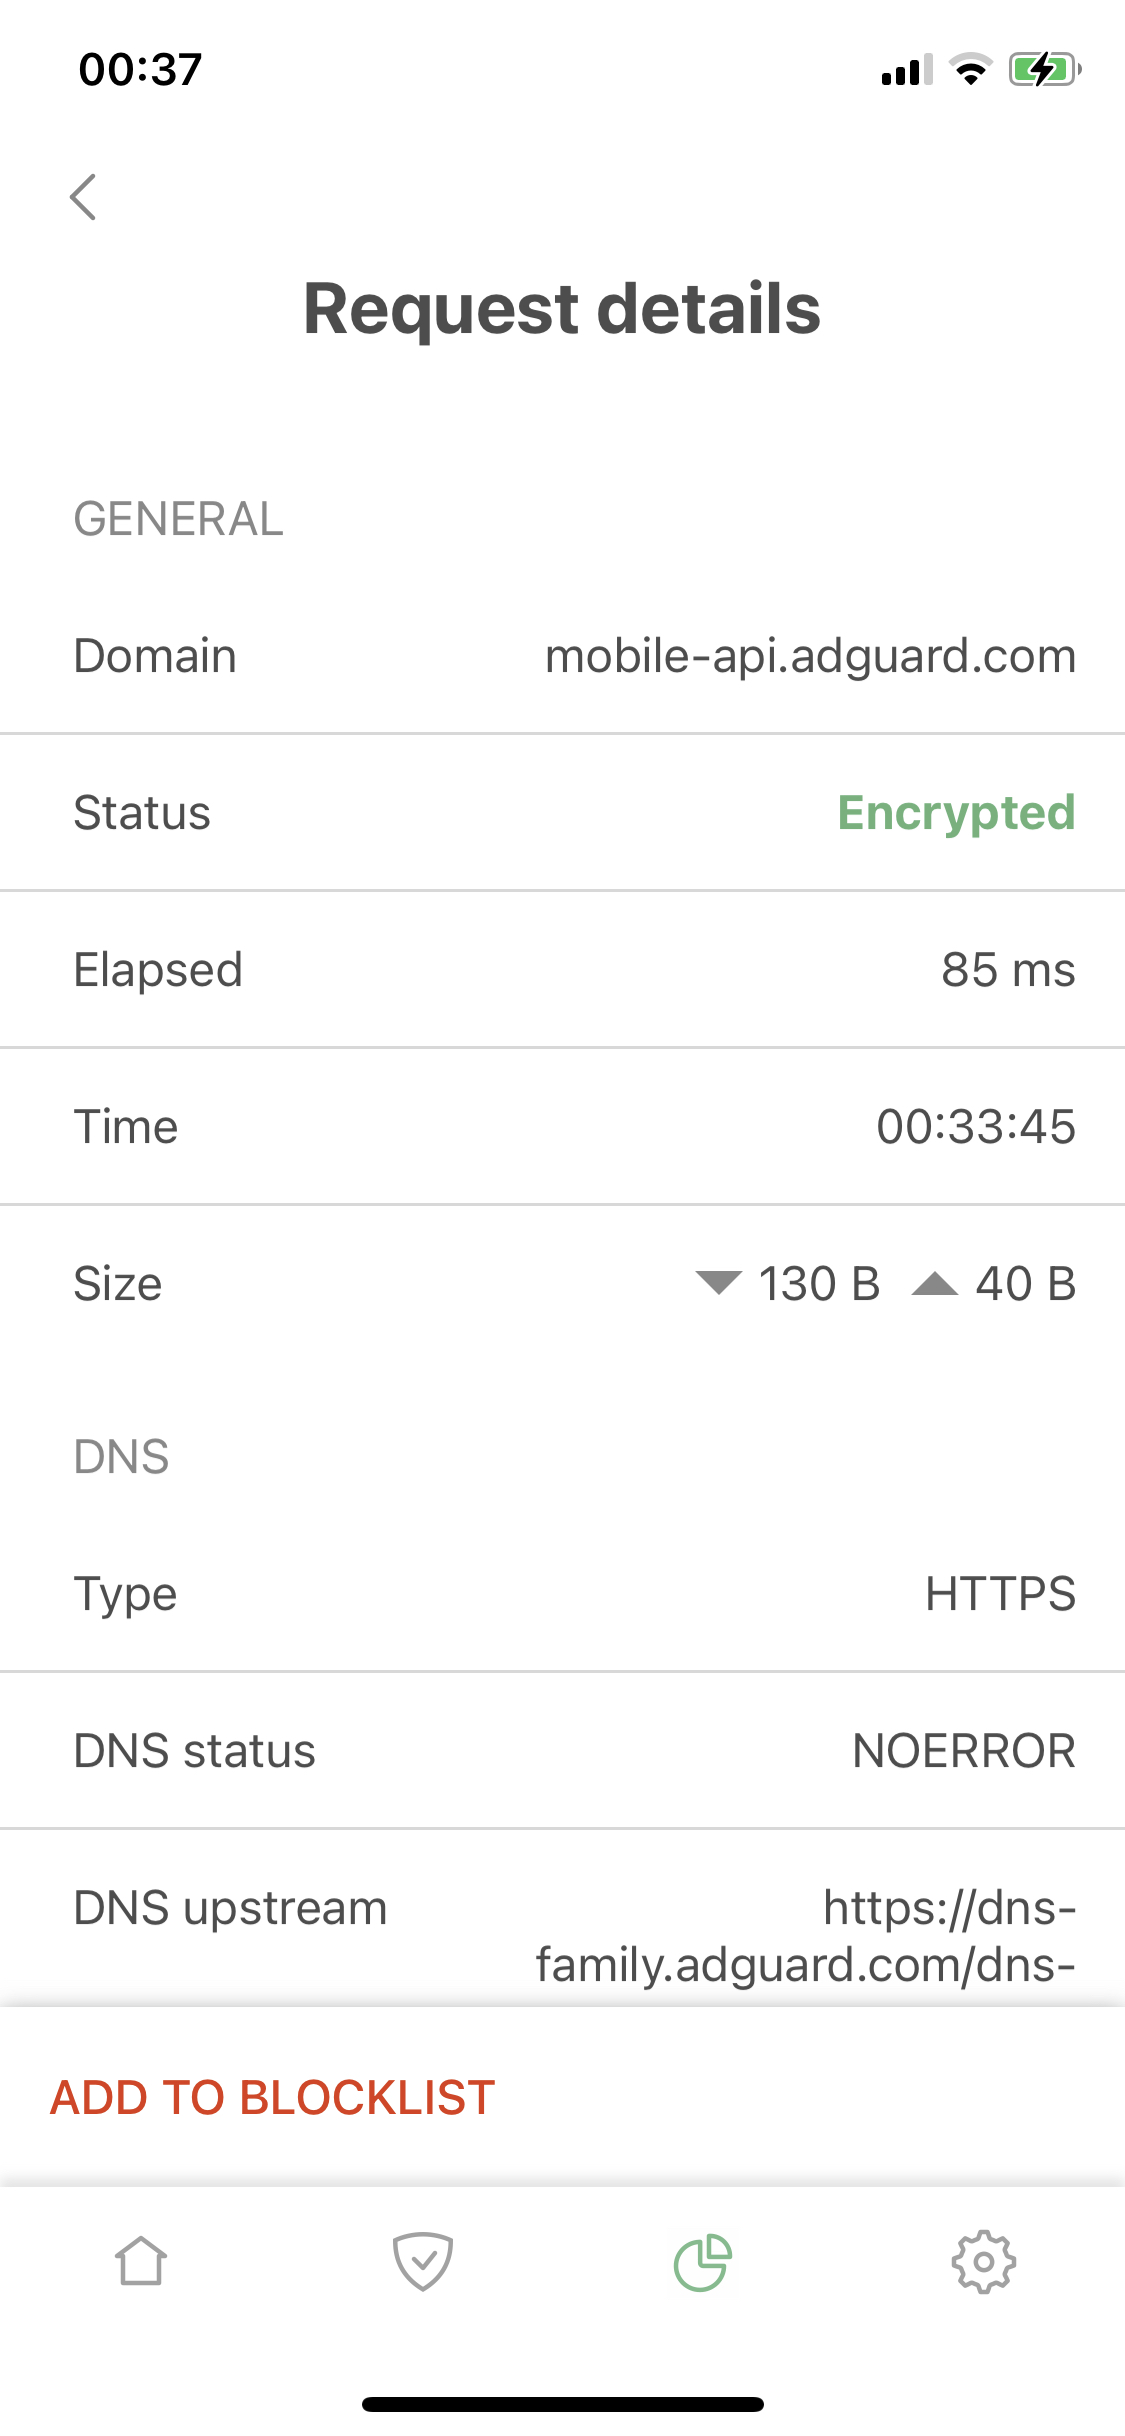
Task: Tap the Request details heading
Action: pos(562,308)
